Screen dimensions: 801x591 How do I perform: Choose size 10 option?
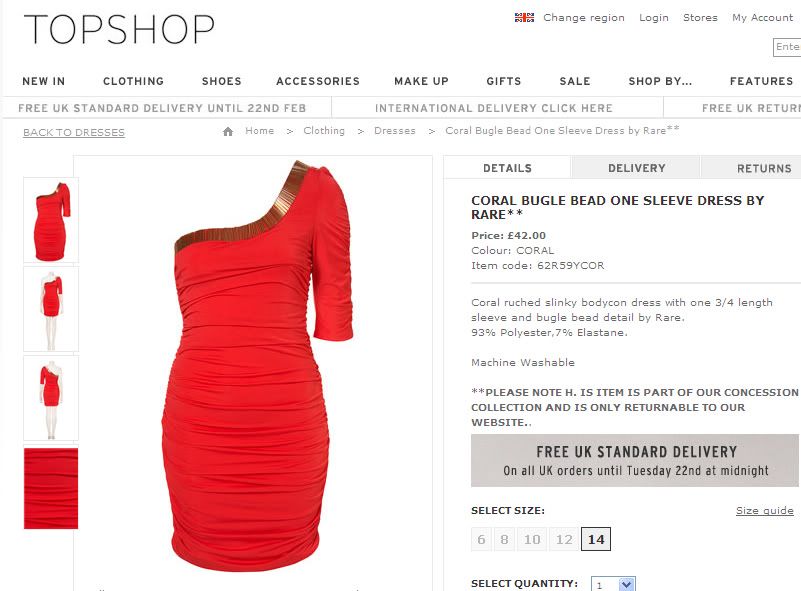(x=532, y=539)
